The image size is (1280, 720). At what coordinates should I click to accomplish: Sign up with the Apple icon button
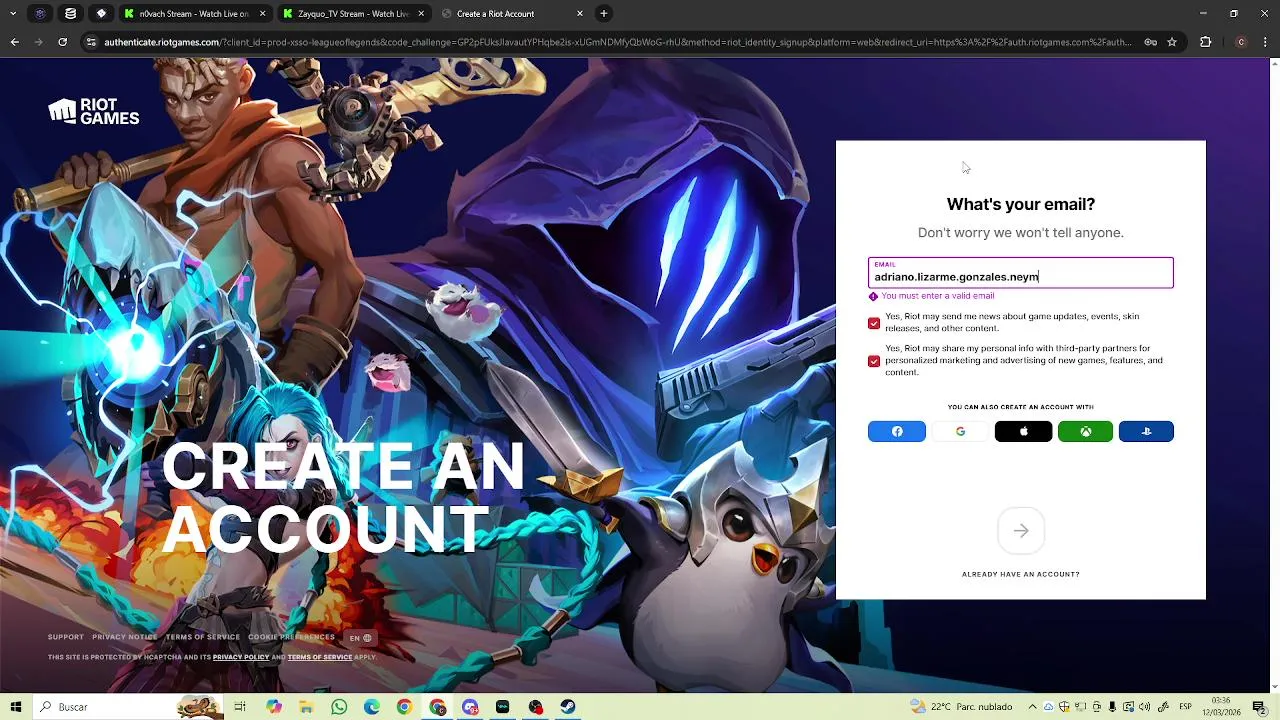point(1023,431)
